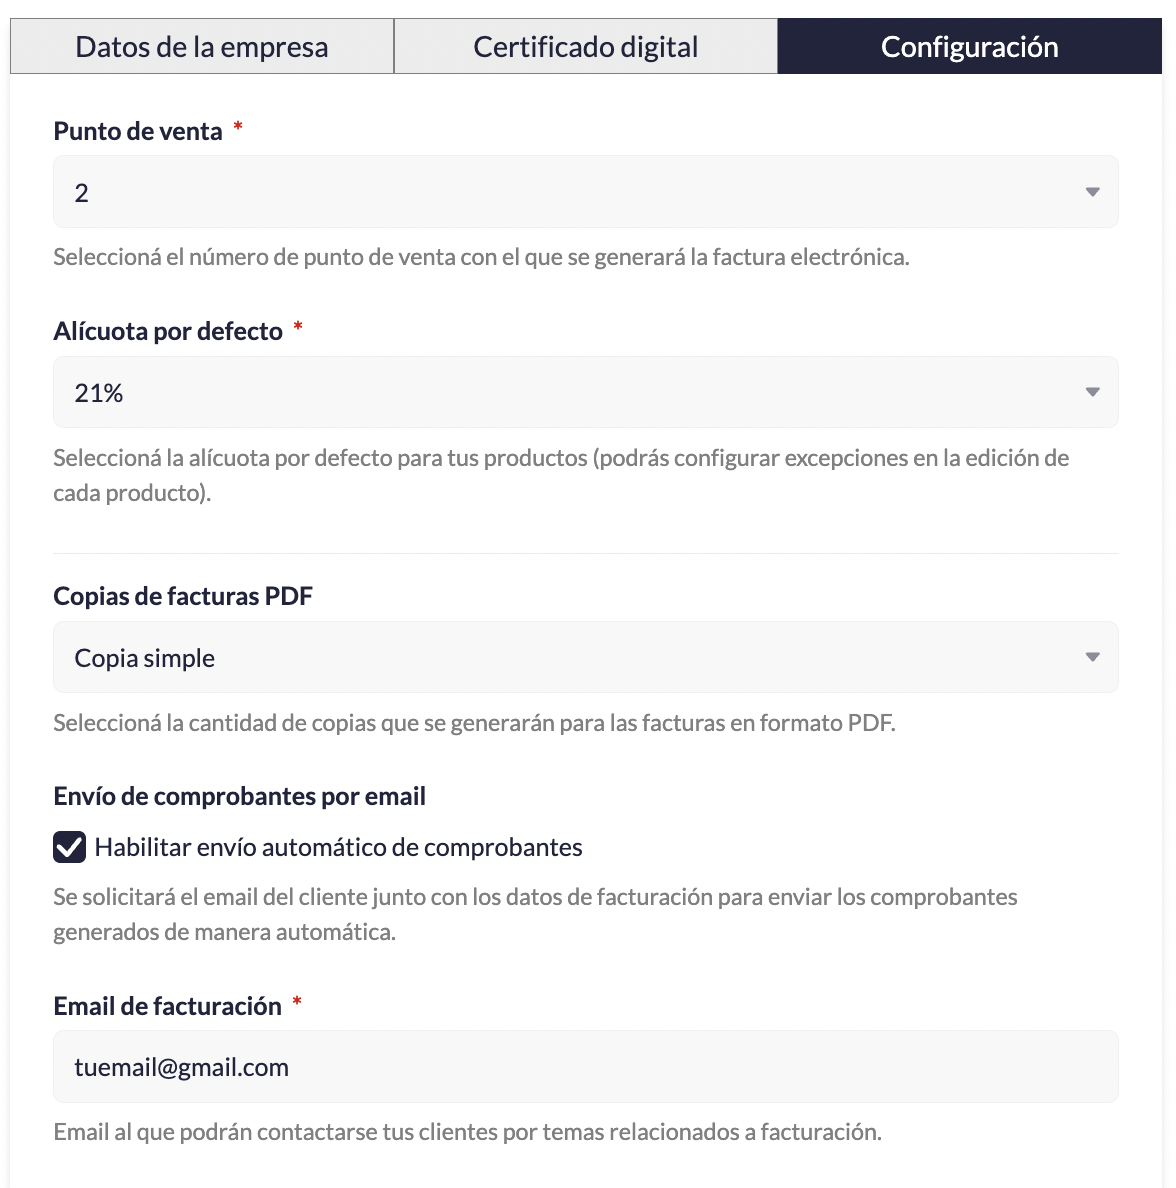
Task: Click the Alícuota por defecto caret icon
Action: [x=1092, y=392]
